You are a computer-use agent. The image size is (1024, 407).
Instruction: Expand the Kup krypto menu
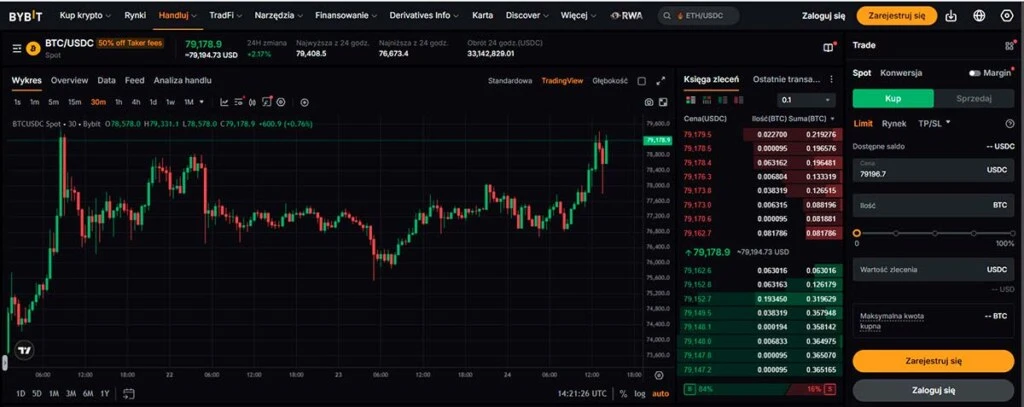pos(85,15)
